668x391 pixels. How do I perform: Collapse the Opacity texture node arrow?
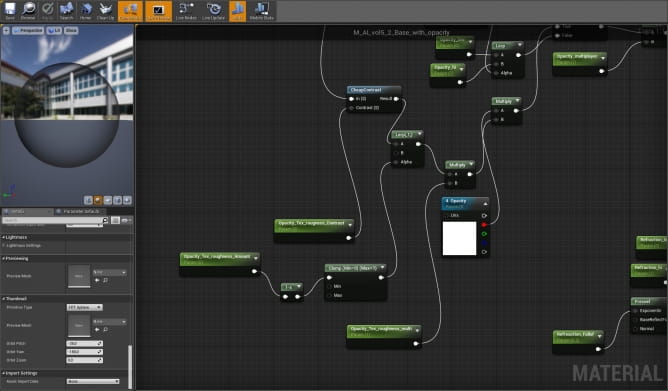pyautogui.click(x=485, y=204)
